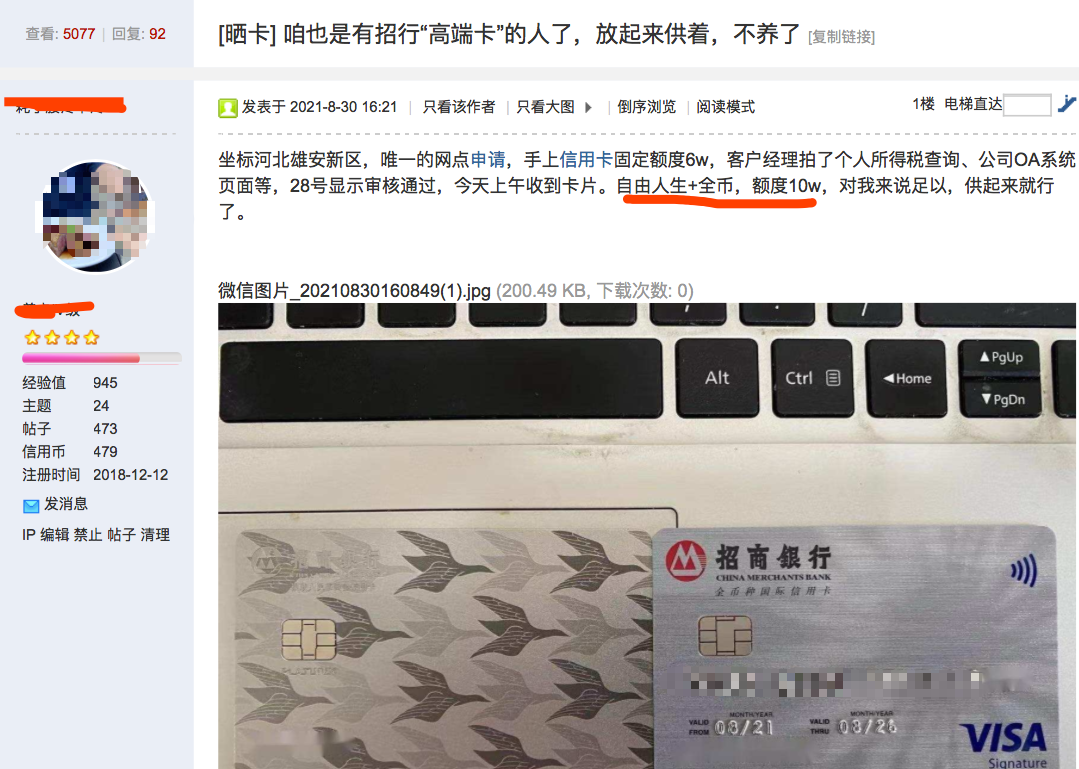Click the green author icon before post date
This screenshot has width=1079, height=769.
click(x=228, y=107)
